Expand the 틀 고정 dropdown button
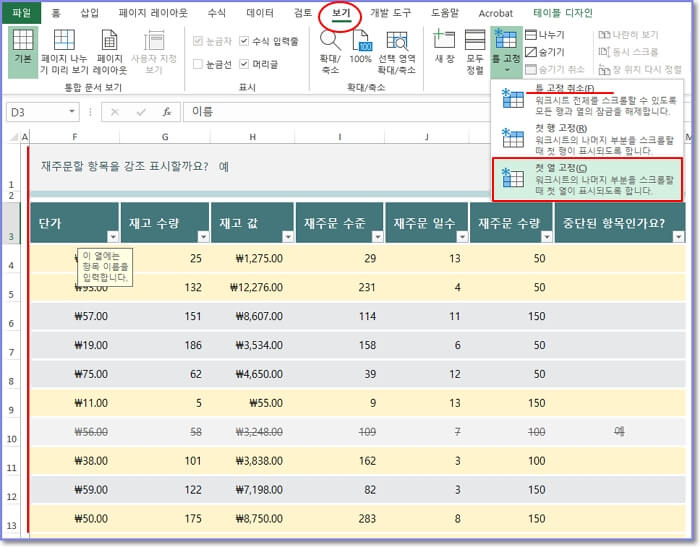 [x=506, y=51]
